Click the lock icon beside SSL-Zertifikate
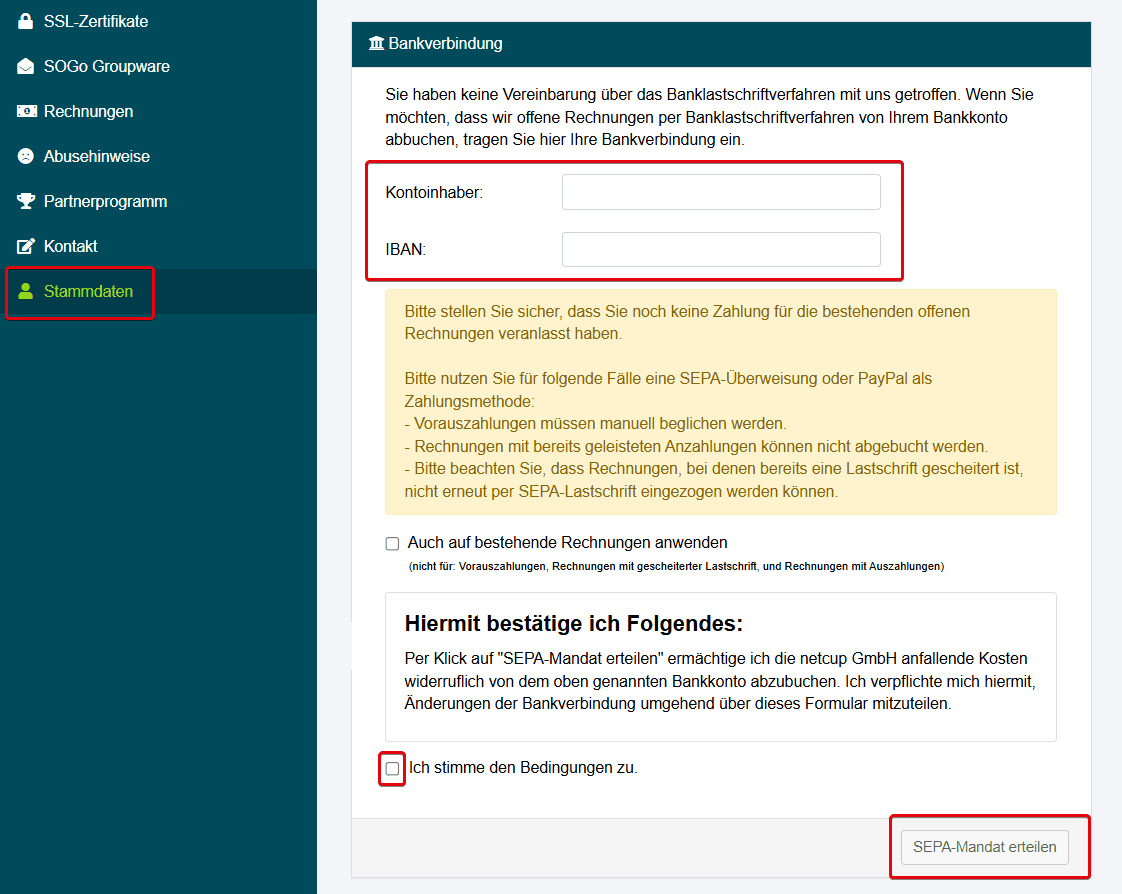 click(26, 21)
